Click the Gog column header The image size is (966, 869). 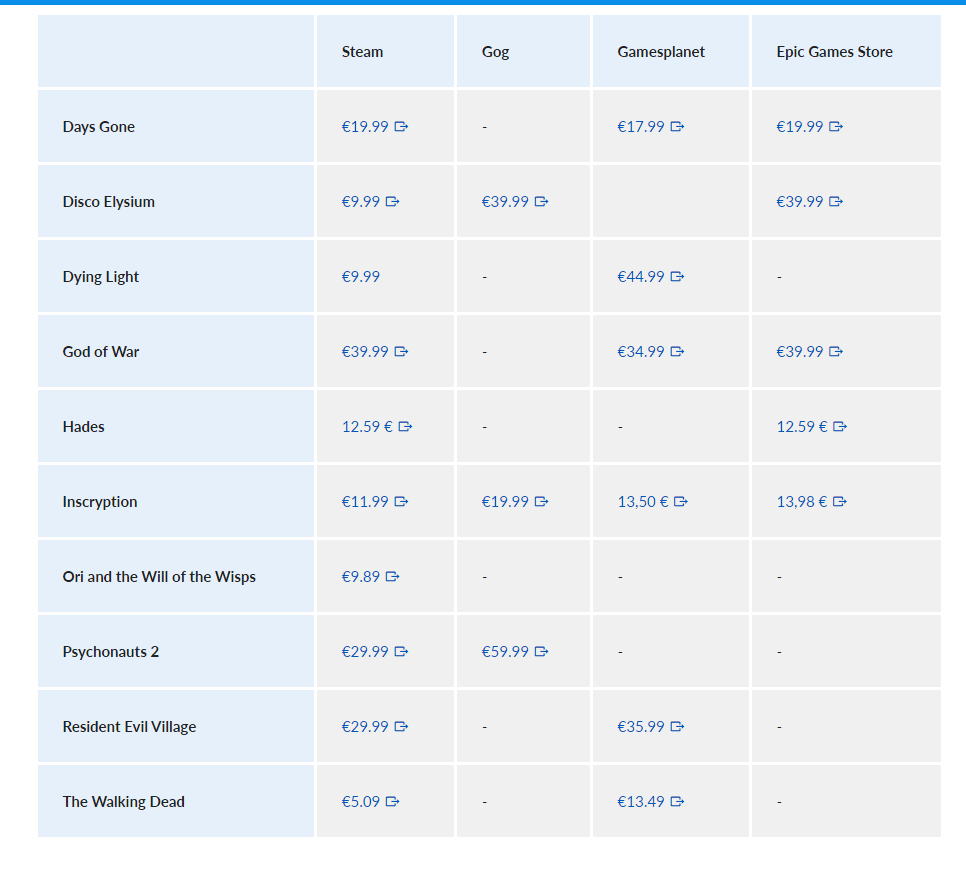pos(495,52)
